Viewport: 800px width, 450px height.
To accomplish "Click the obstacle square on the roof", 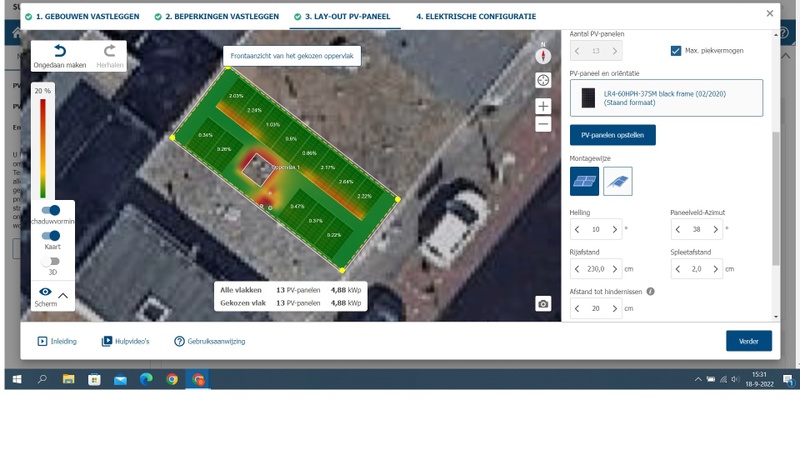I will 257,169.
